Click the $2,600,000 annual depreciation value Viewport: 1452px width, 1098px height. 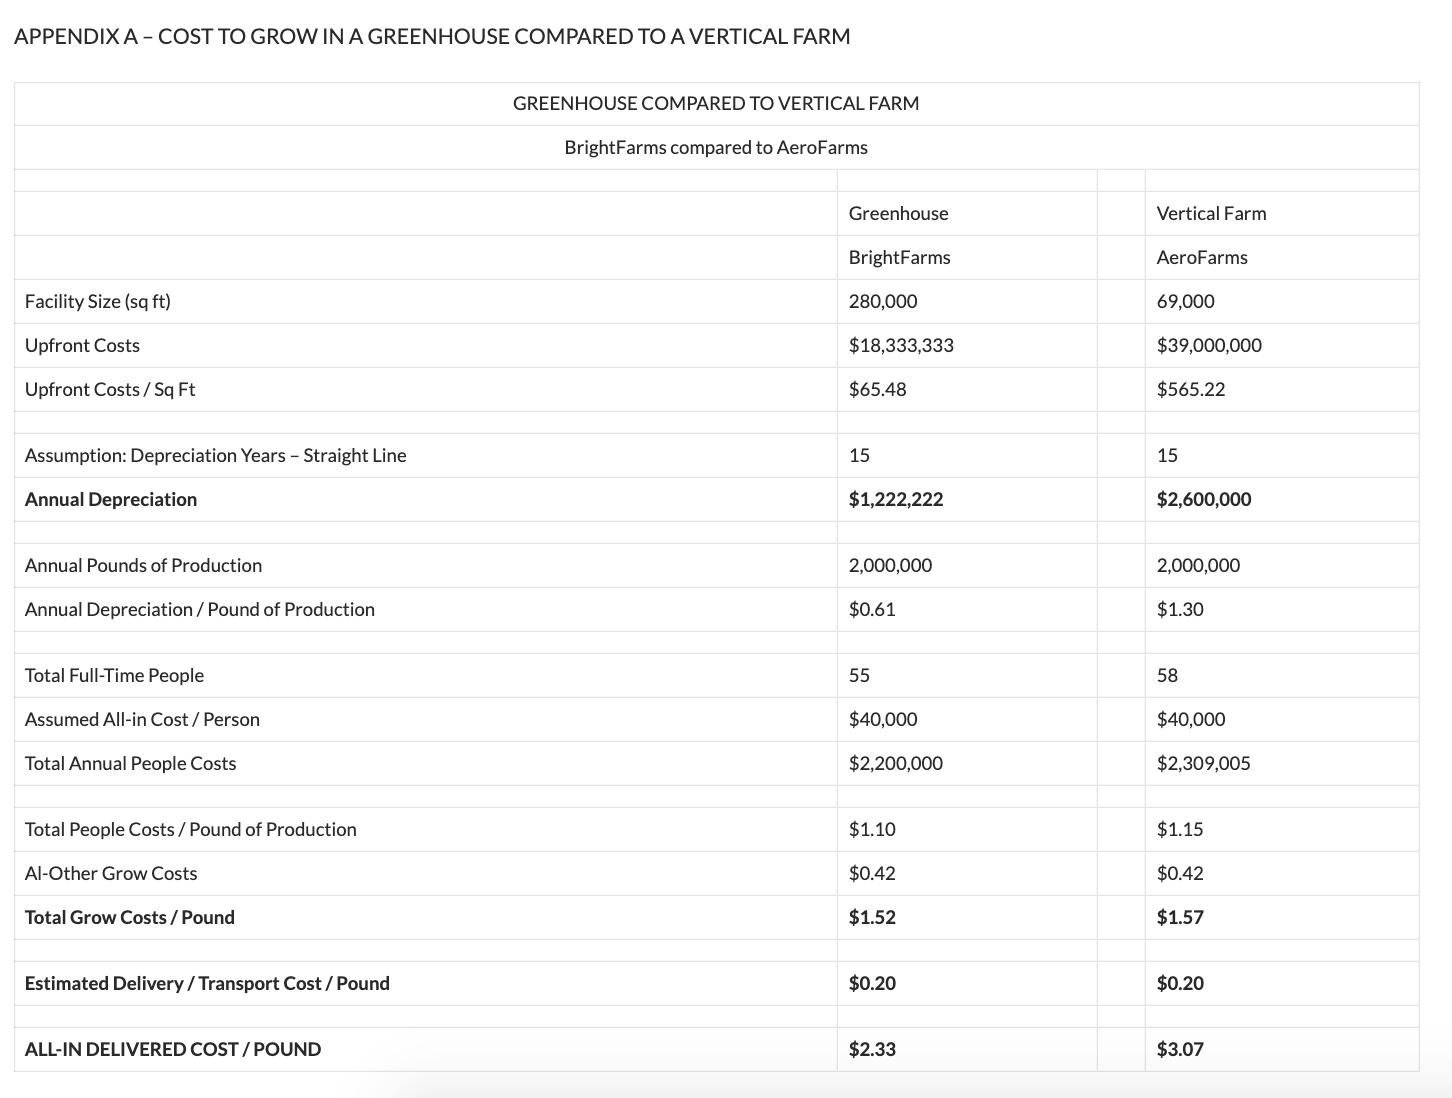pos(1204,499)
